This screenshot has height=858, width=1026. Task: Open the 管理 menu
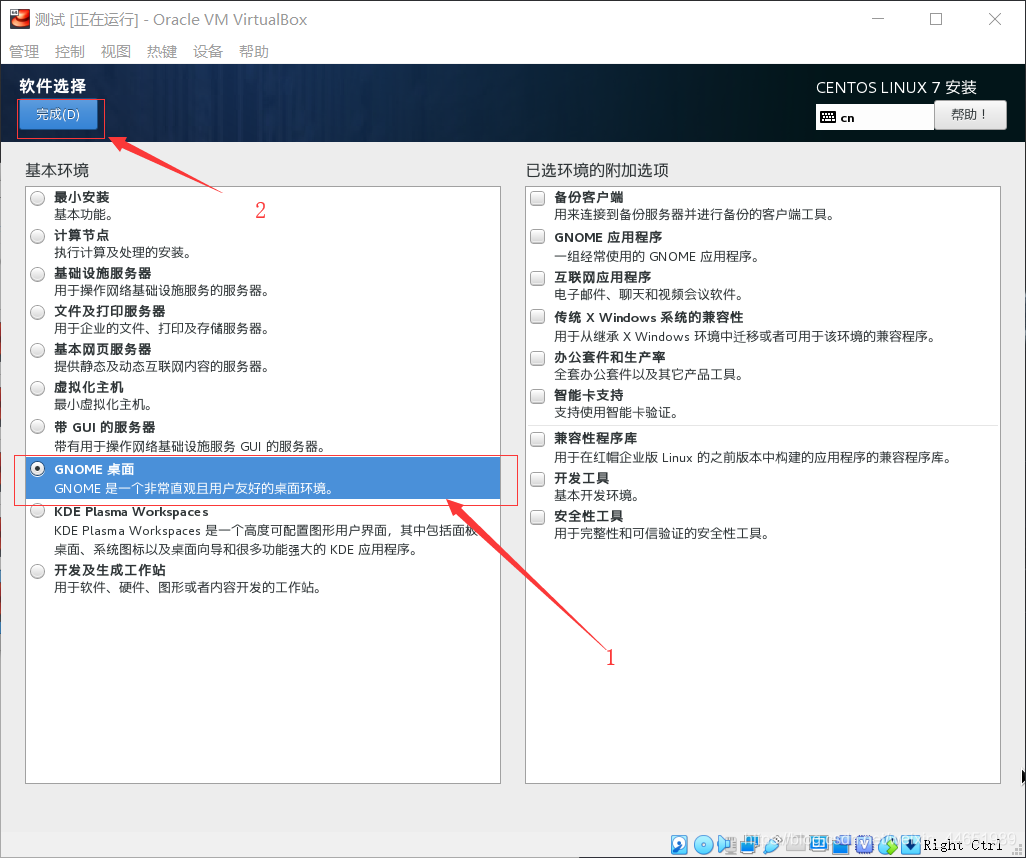pos(24,51)
